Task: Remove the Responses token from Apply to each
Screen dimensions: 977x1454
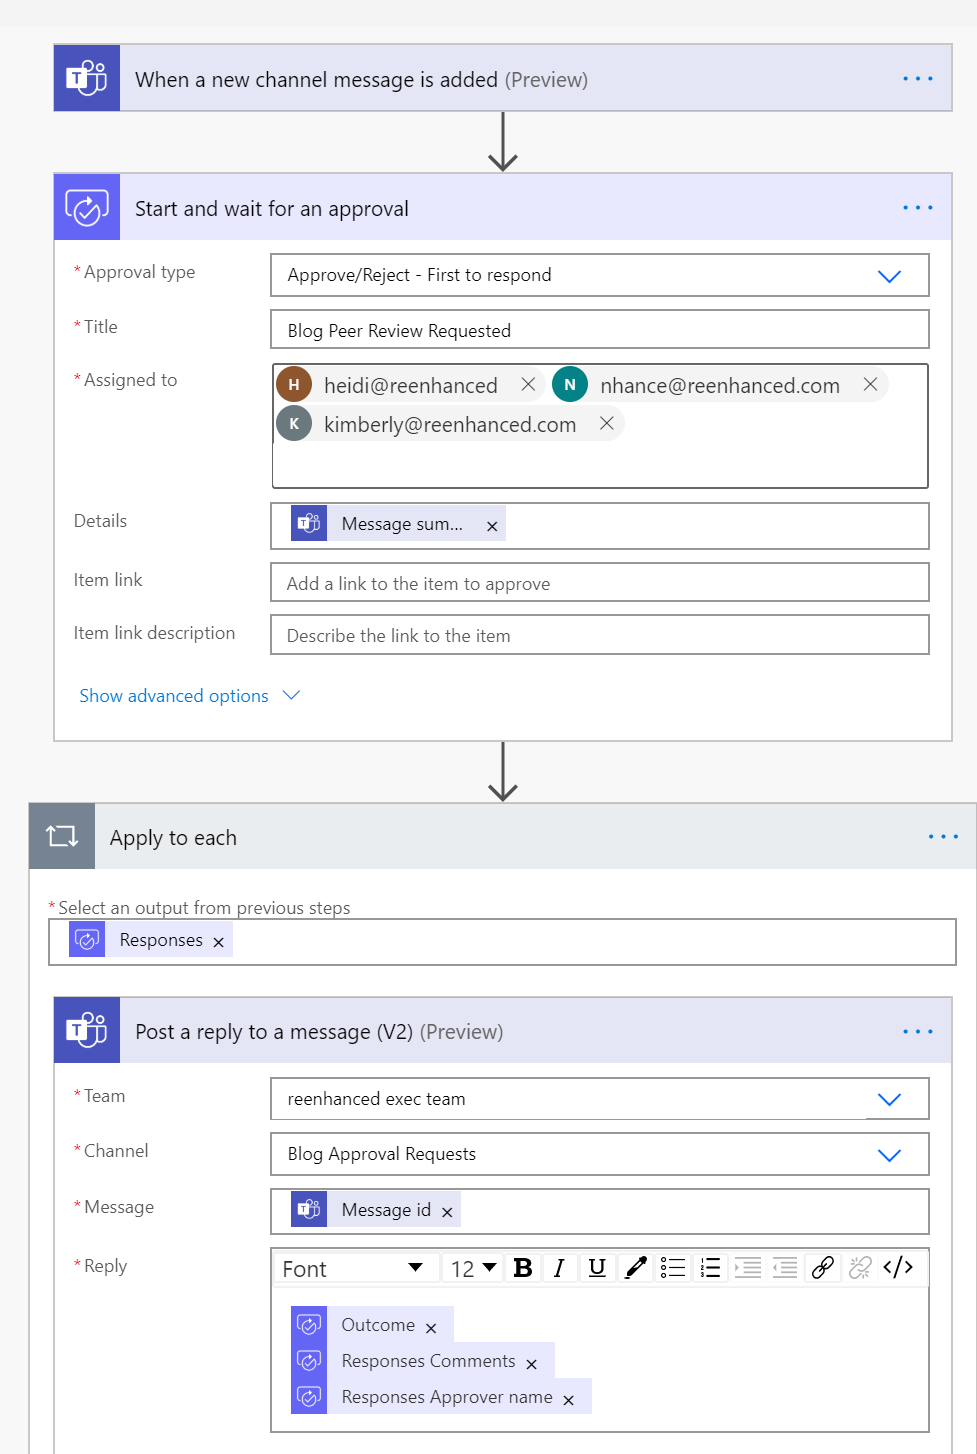Action: pyautogui.click(x=218, y=940)
